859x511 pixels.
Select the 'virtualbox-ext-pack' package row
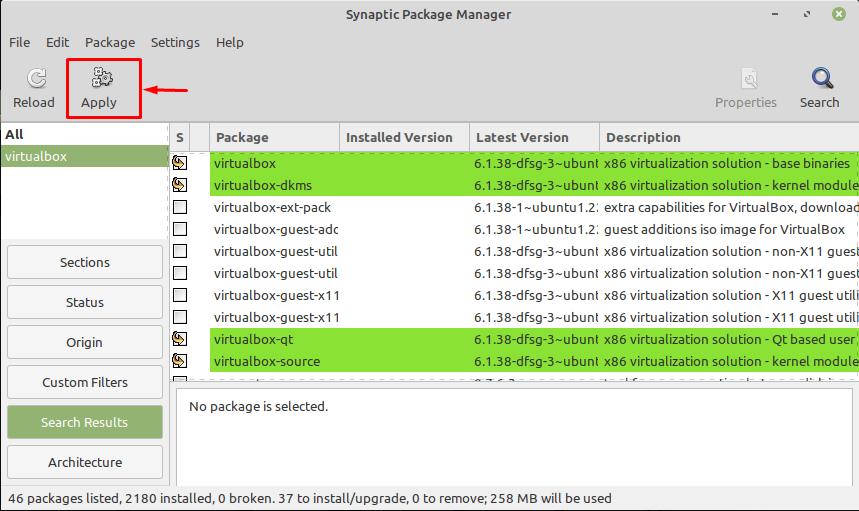tap(514, 207)
